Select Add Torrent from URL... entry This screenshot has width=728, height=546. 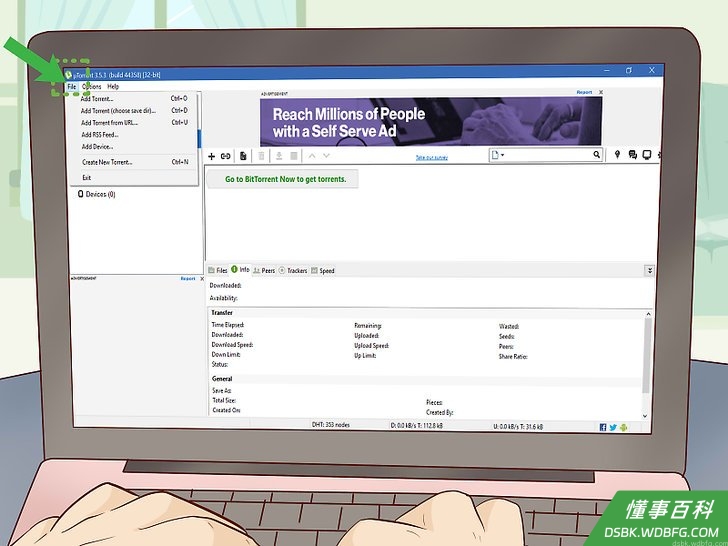[134, 123]
